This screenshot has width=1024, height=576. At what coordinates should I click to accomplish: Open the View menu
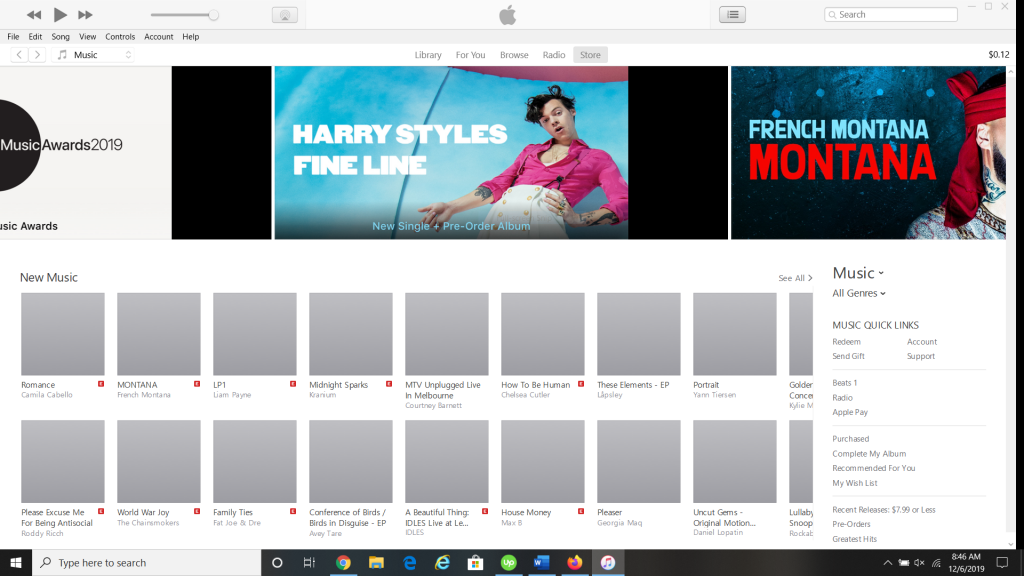click(88, 37)
